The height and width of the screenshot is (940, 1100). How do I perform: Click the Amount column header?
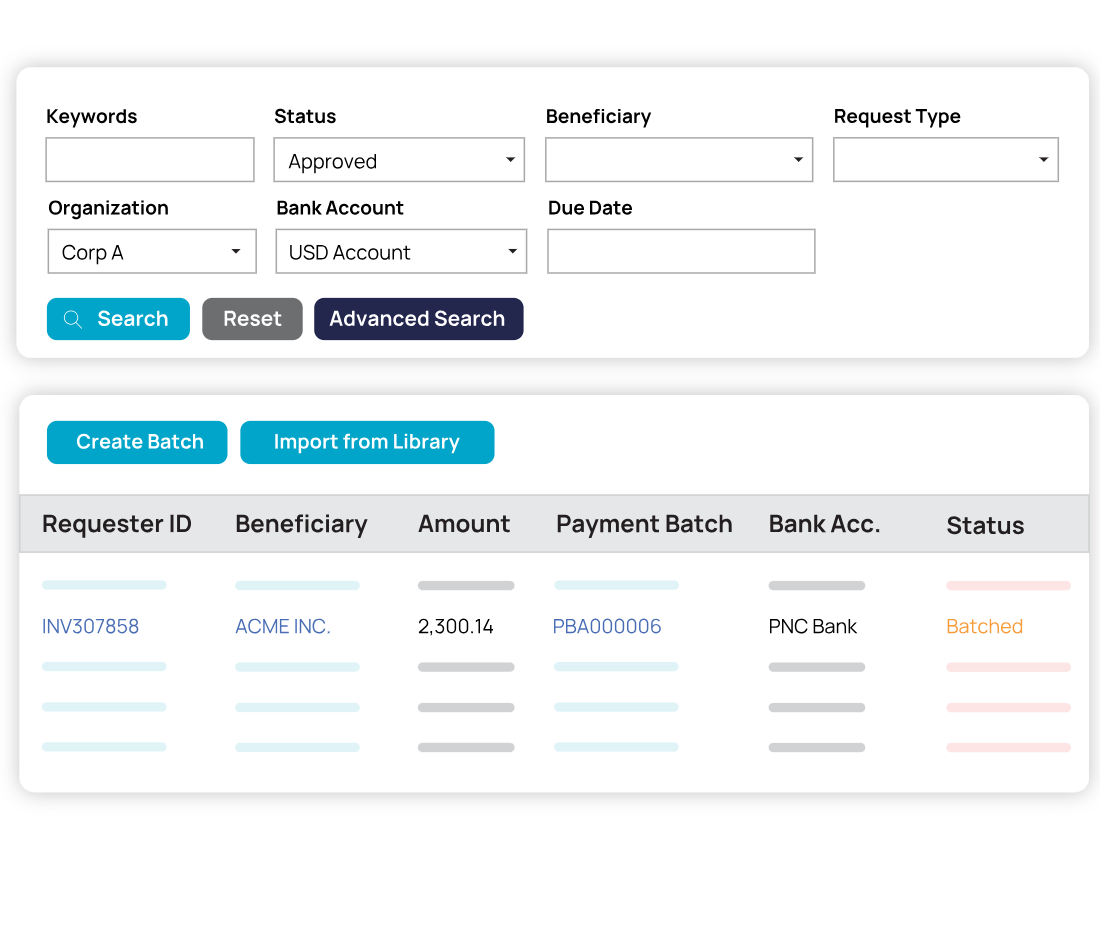click(x=464, y=523)
